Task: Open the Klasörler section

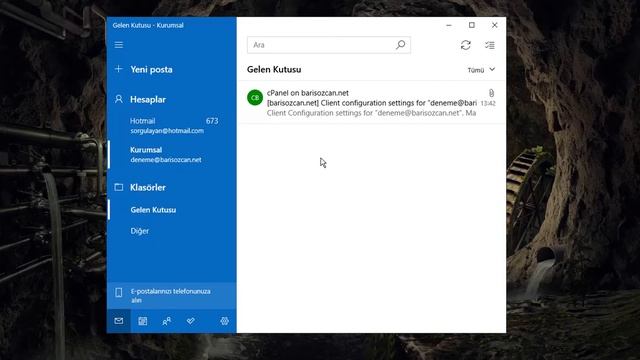Action: tap(148, 187)
